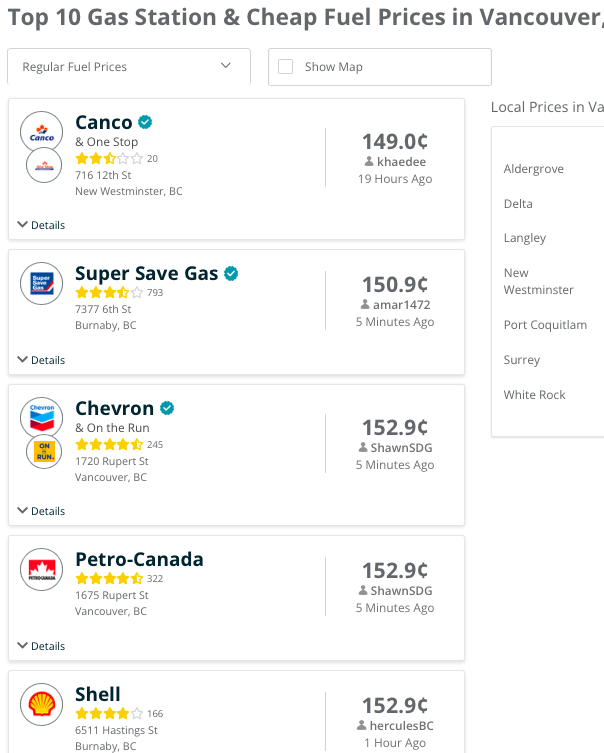Viewport: 604px width, 753px height.
Task: Click the Super Save Gas logo
Action: (x=42, y=283)
